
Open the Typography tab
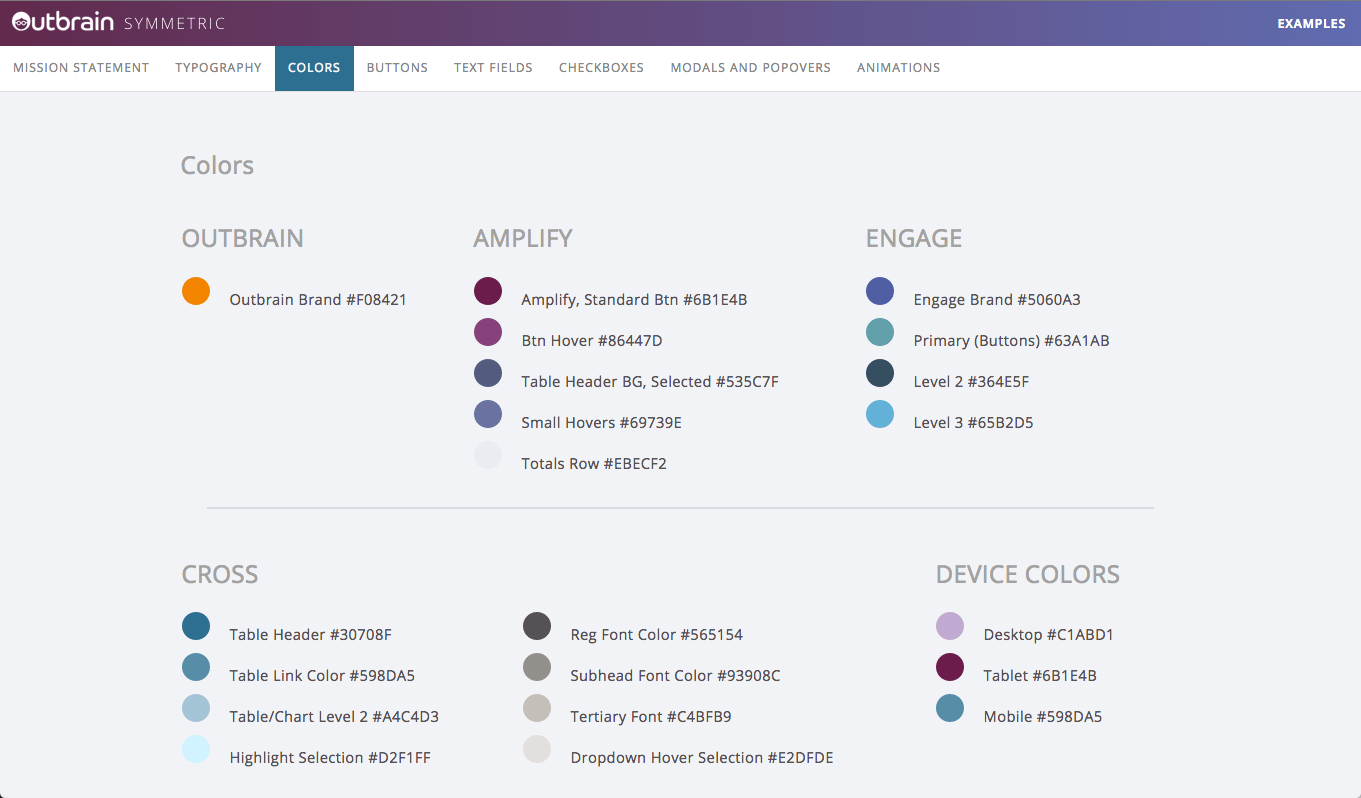tap(218, 68)
